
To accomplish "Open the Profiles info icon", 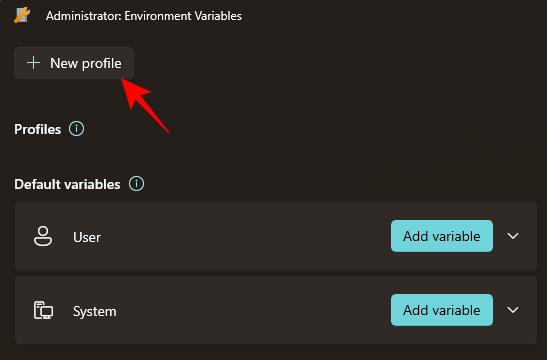I will [x=76, y=129].
